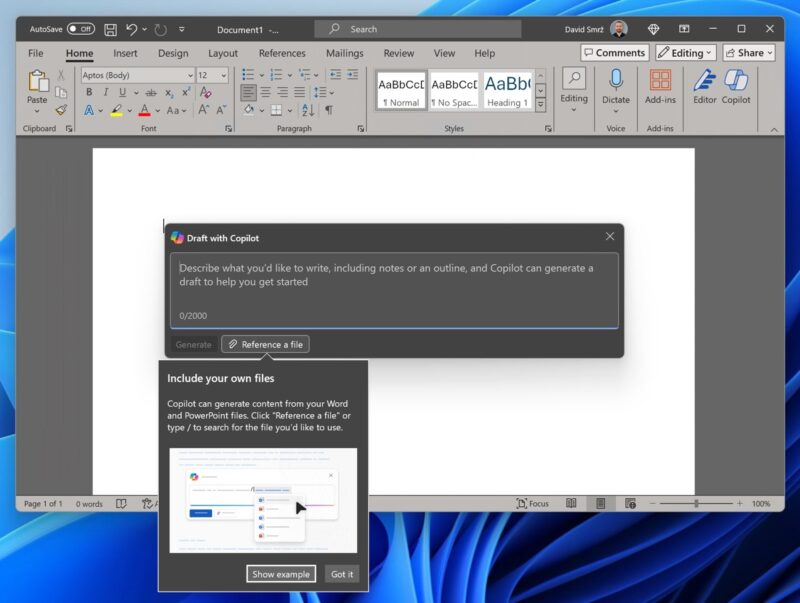Image resolution: width=800 pixels, height=603 pixels.
Task: Apply subscript formatting
Action: tap(168, 92)
